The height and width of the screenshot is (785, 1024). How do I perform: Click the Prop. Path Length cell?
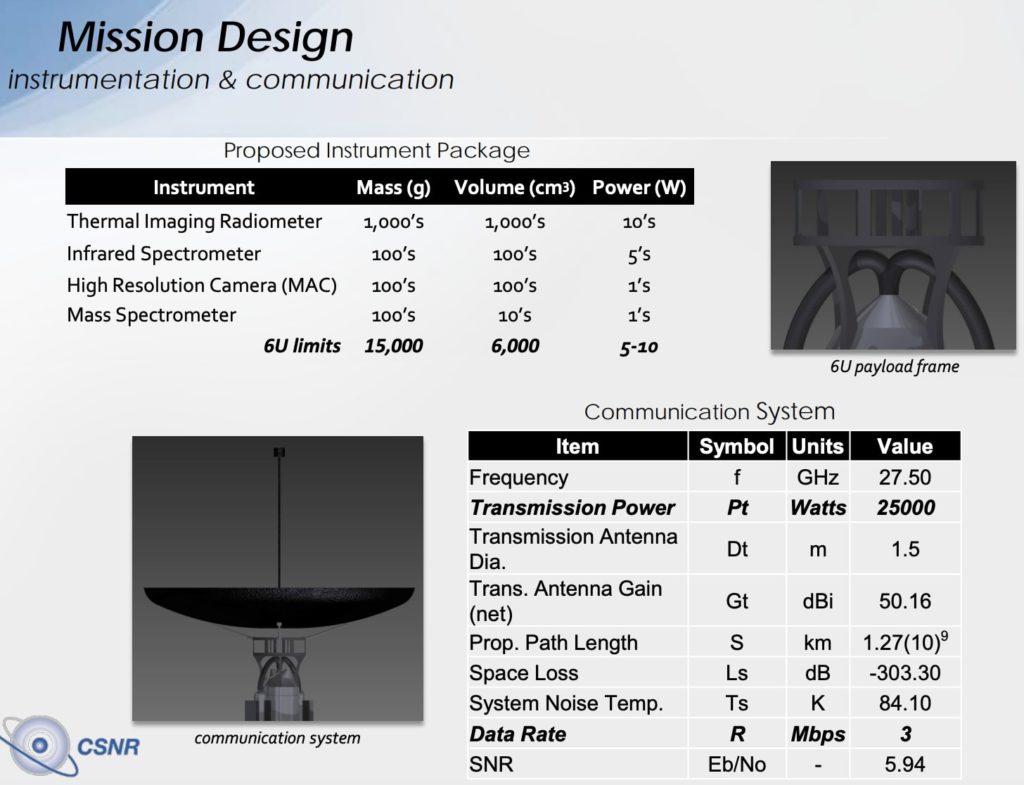click(547, 643)
